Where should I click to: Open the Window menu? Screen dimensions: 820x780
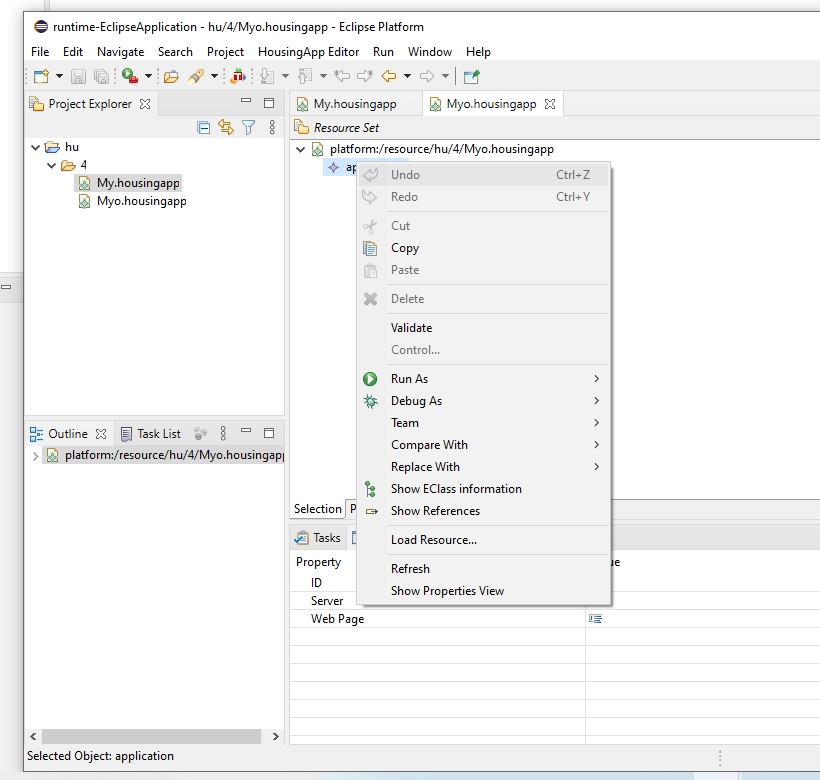coord(430,52)
